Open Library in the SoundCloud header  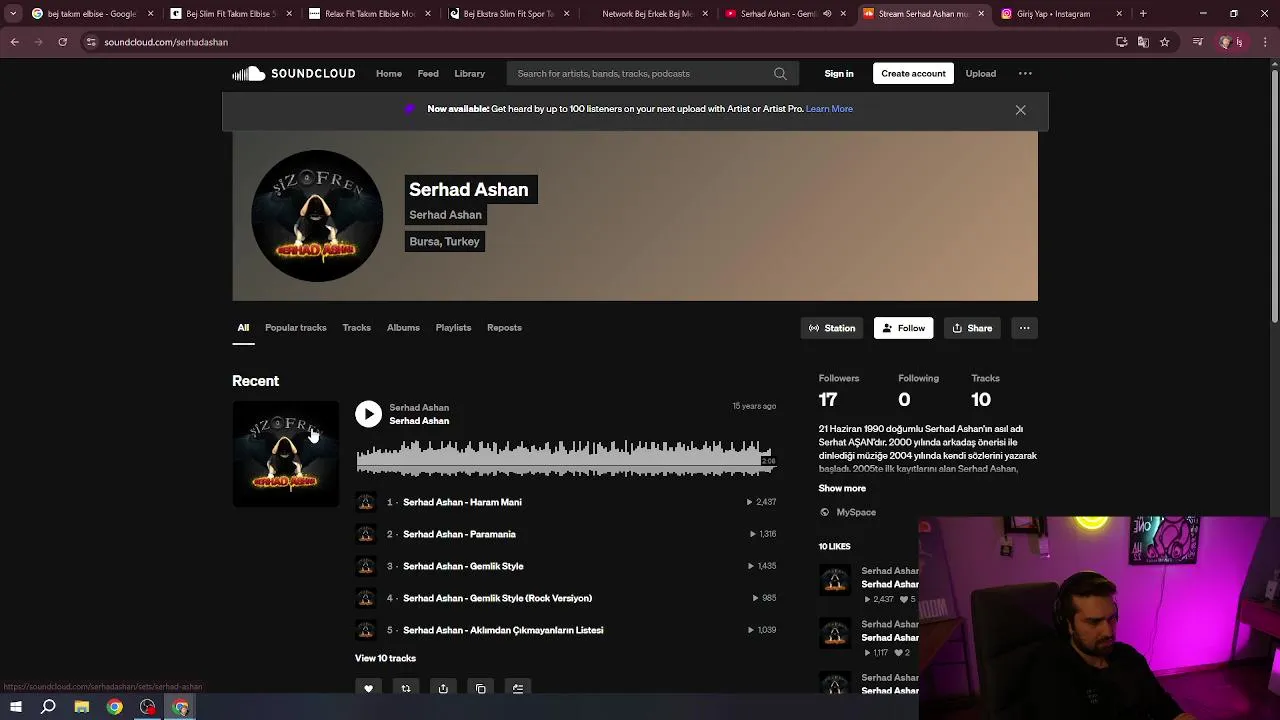pyautogui.click(x=469, y=73)
